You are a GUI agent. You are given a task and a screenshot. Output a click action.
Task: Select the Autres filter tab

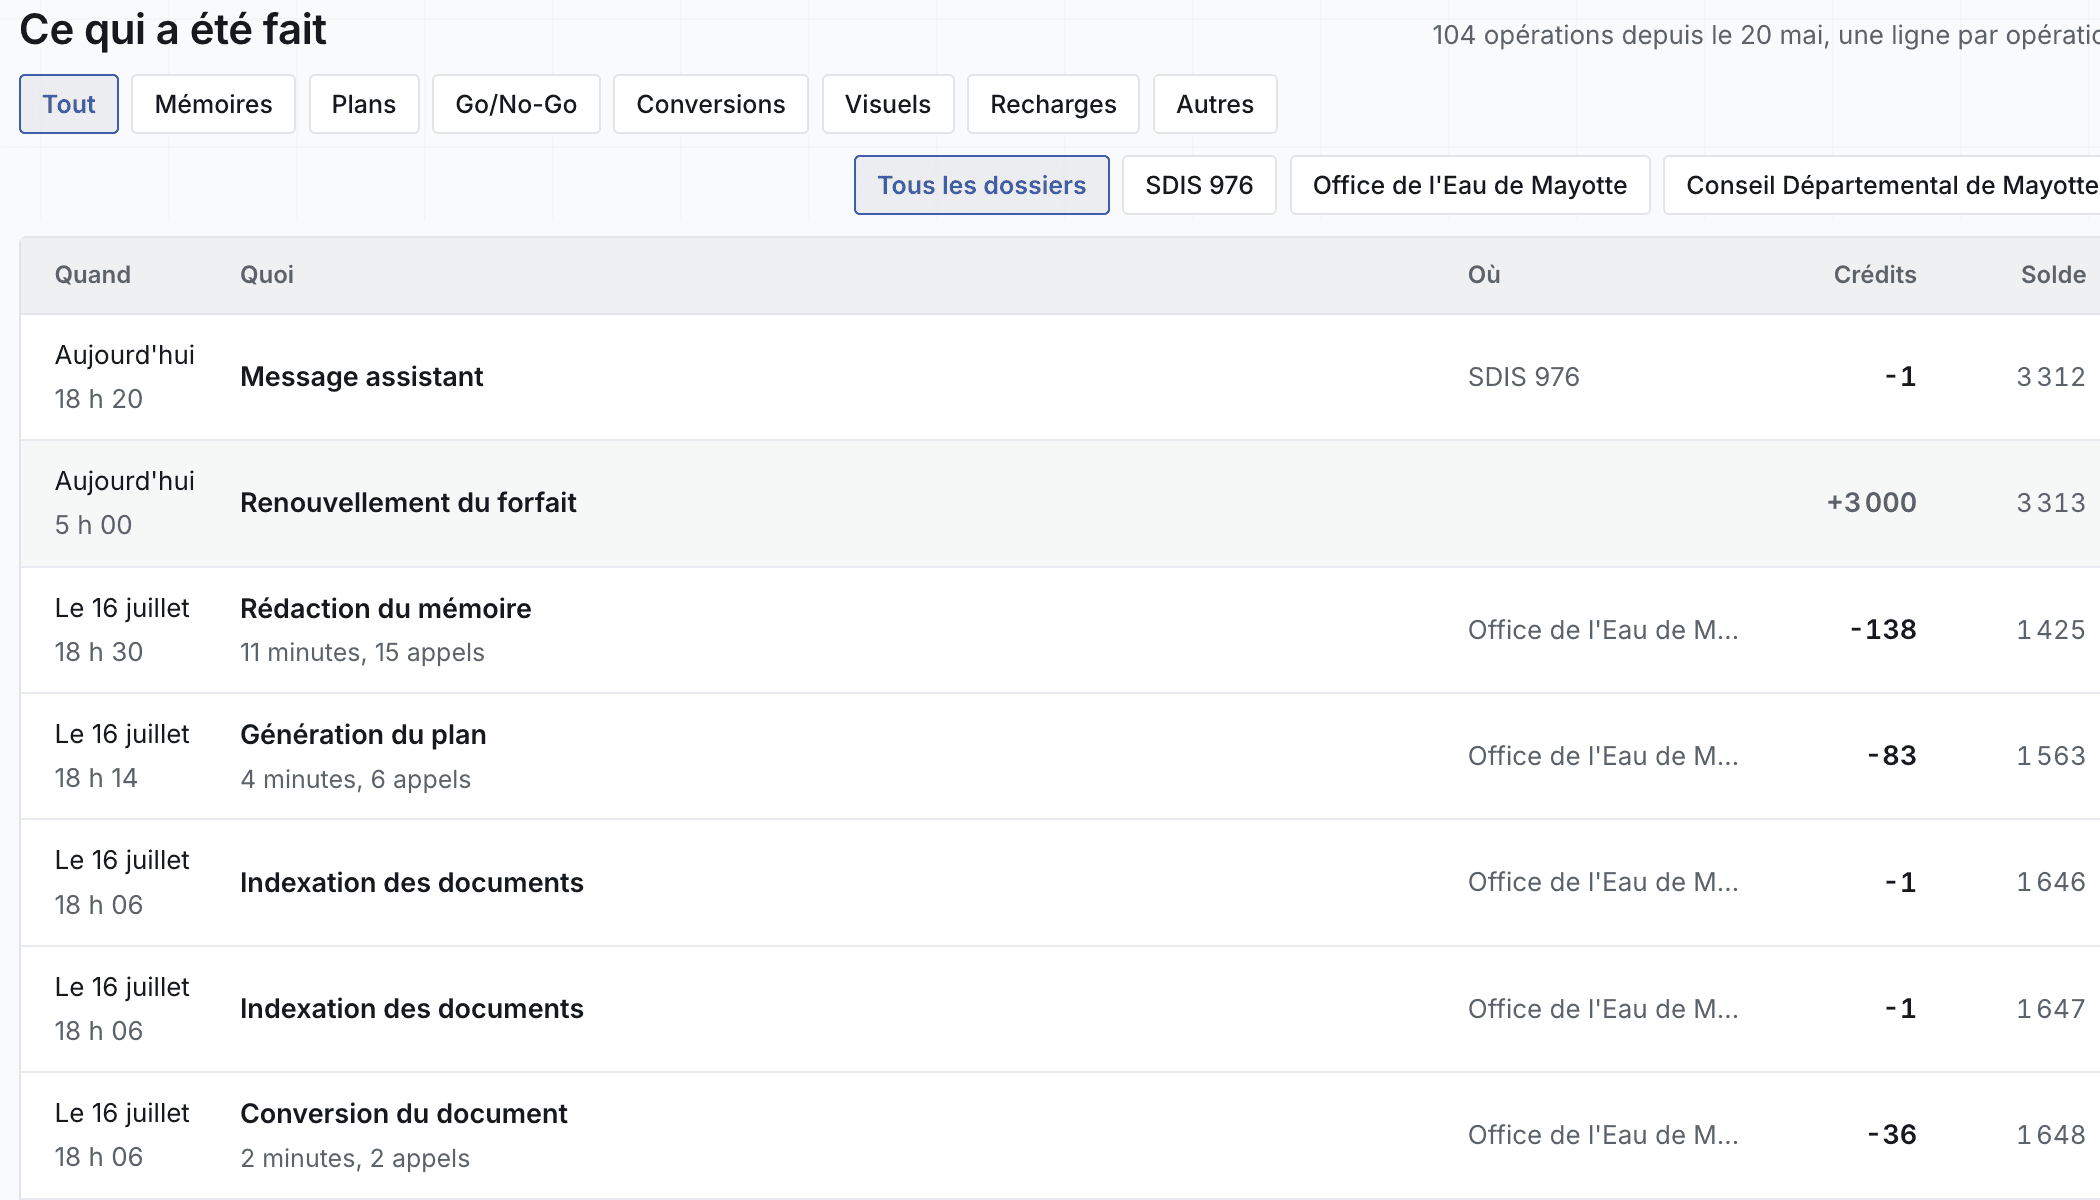click(x=1215, y=104)
